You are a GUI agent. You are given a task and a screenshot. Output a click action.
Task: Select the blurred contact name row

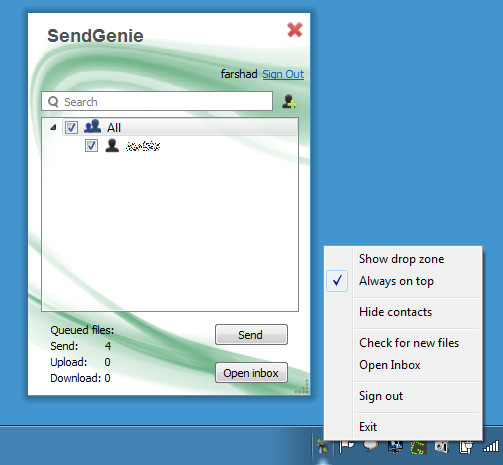(143, 146)
